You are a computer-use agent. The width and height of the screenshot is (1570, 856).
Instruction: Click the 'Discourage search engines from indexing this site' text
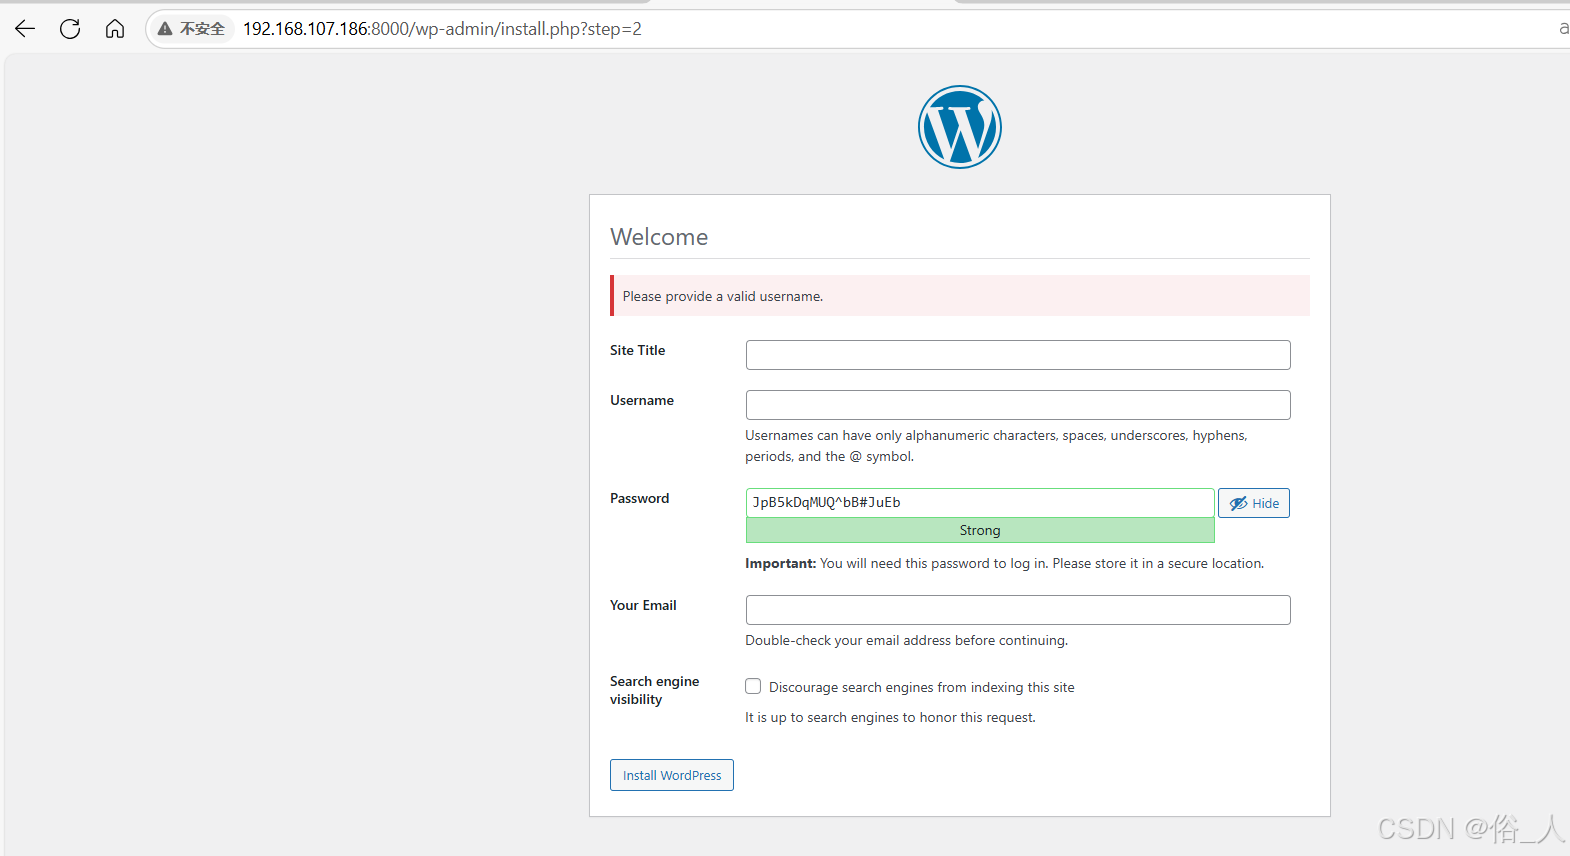922,687
